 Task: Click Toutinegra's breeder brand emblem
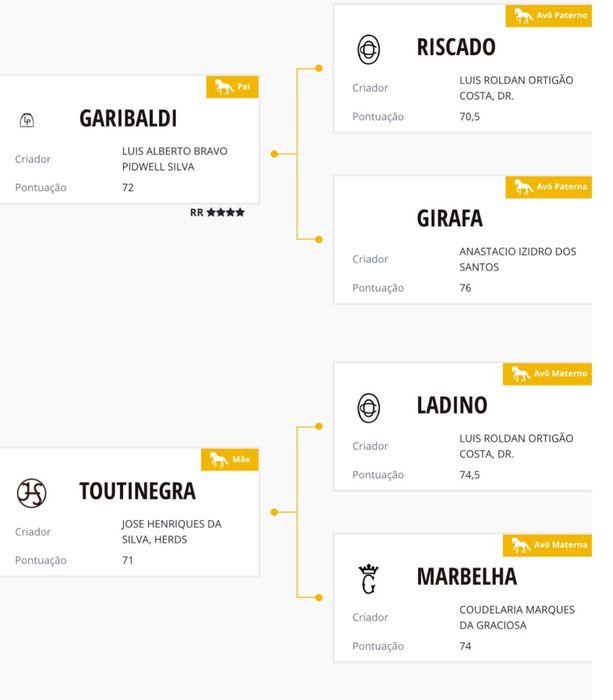point(31,492)
